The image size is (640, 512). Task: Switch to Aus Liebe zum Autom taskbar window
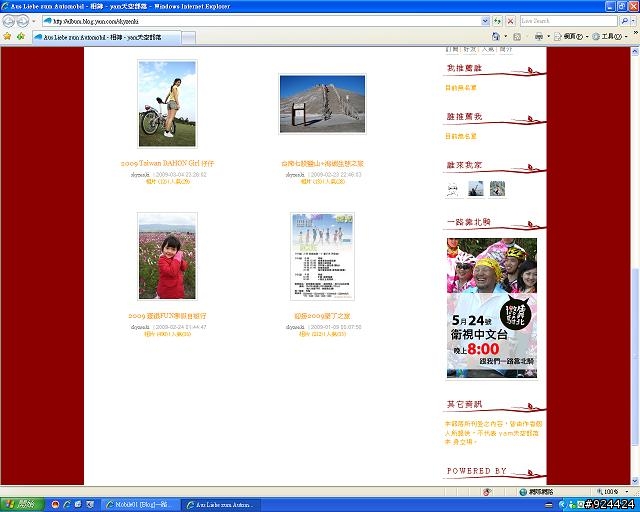click(220, 505)
